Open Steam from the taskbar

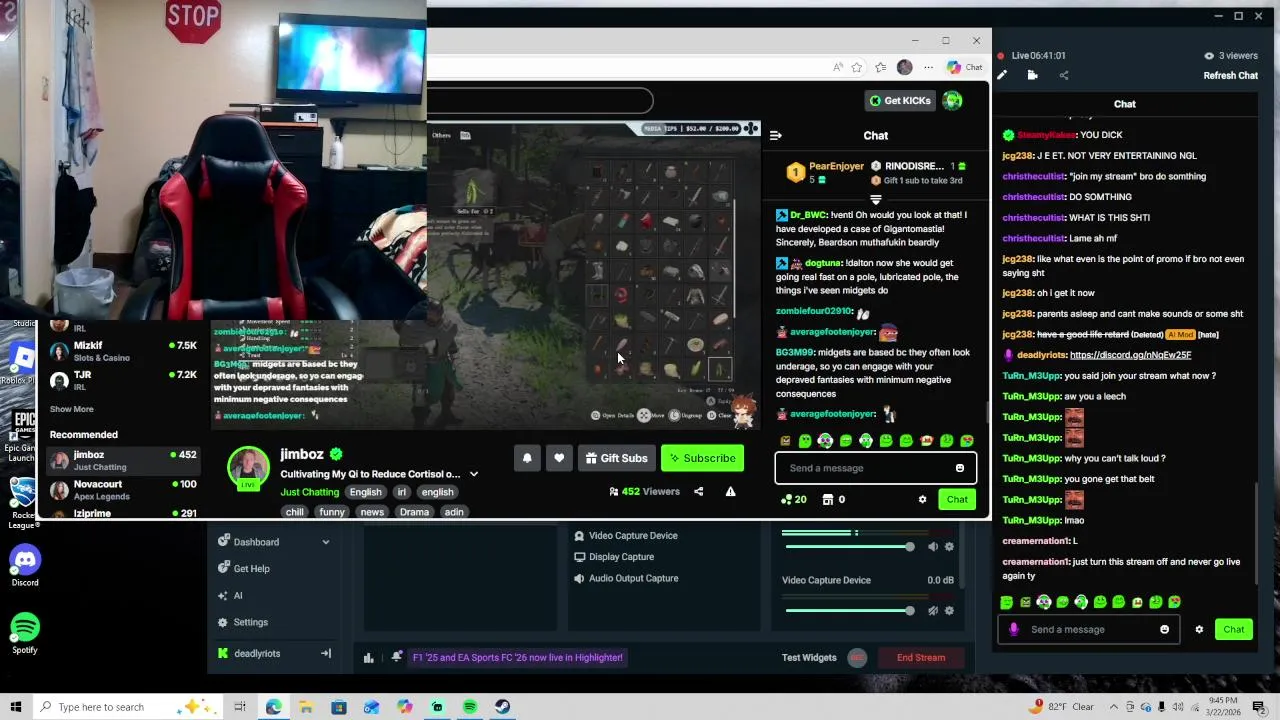502,707
